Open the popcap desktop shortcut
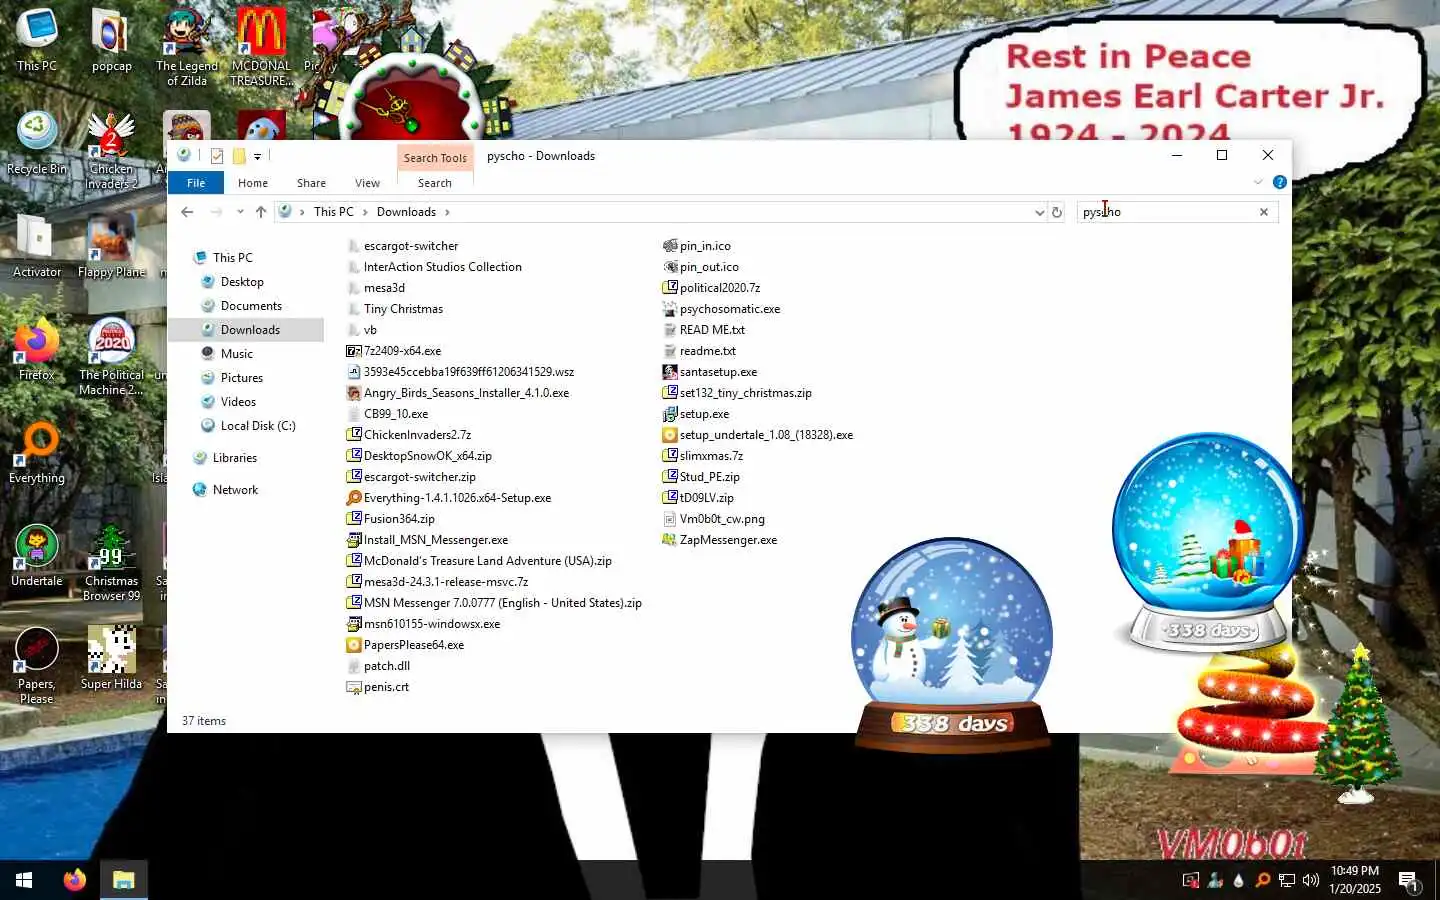Screen dimensions: 1440x900 pos(111,40)
